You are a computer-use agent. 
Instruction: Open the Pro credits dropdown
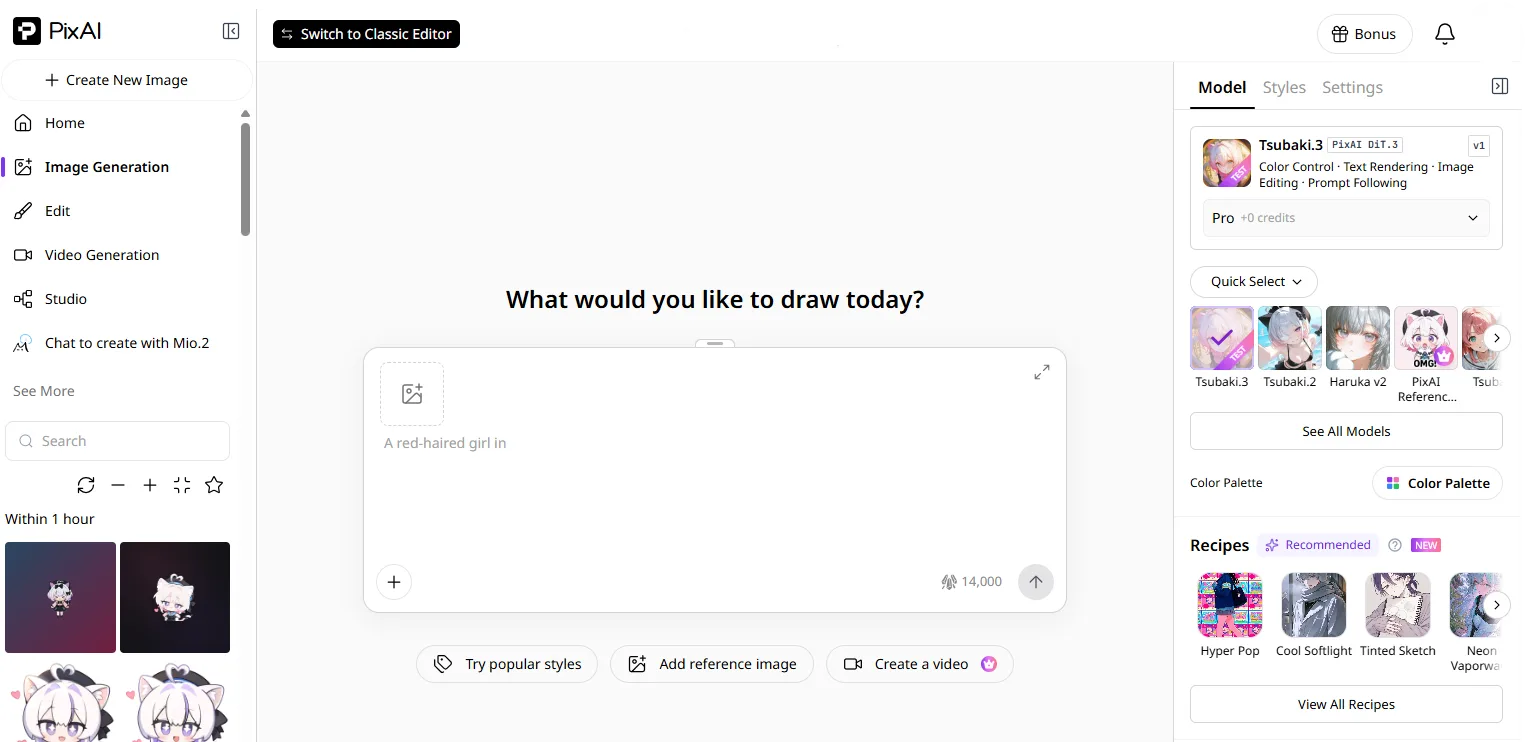pos(1346,218)
